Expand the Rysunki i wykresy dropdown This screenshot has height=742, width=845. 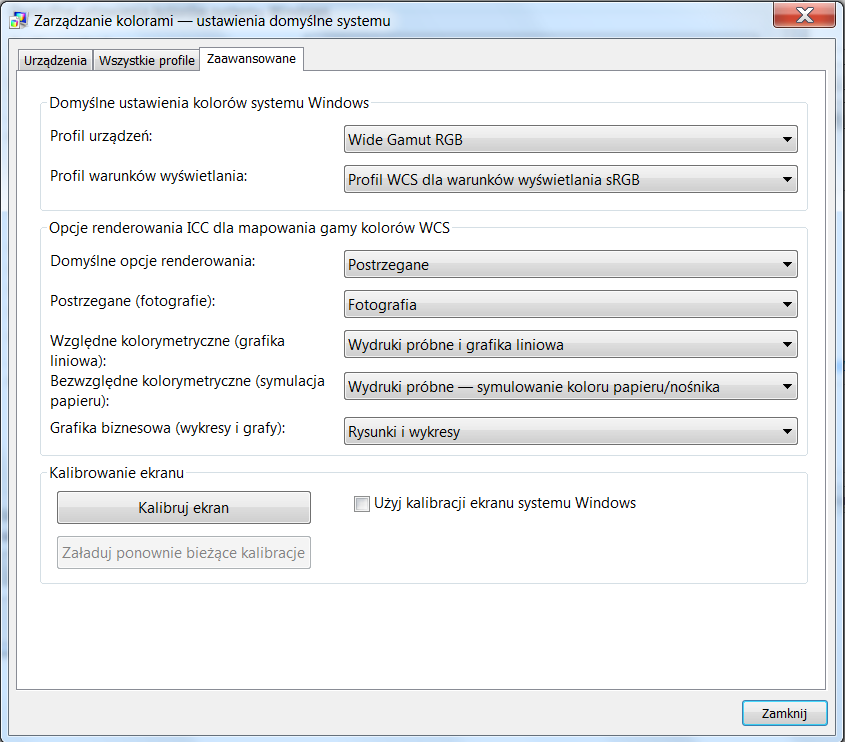pyautogui.click(x=570, y=432)
